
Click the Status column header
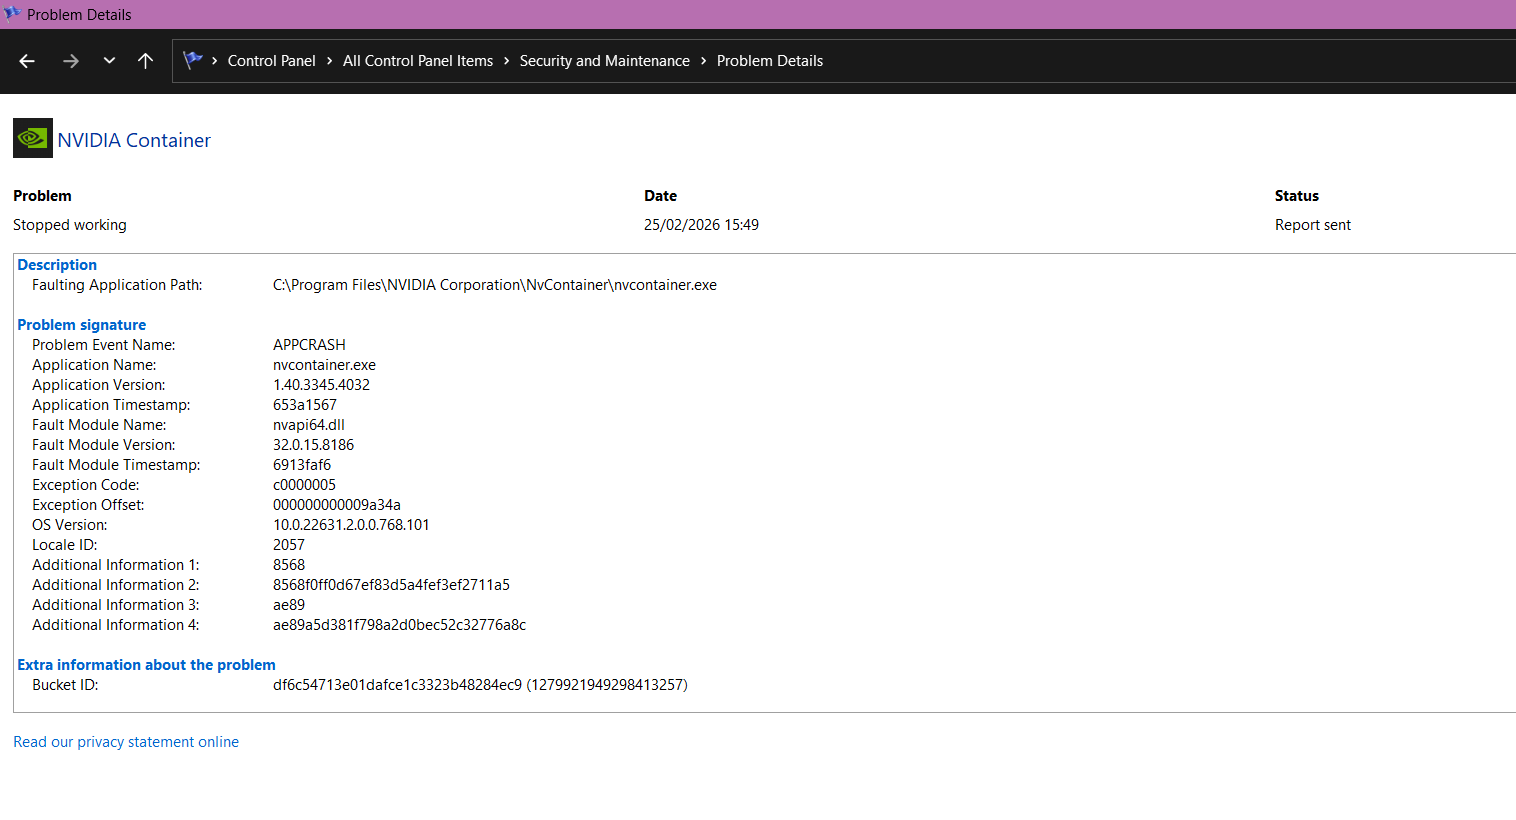click(1296, 196)
